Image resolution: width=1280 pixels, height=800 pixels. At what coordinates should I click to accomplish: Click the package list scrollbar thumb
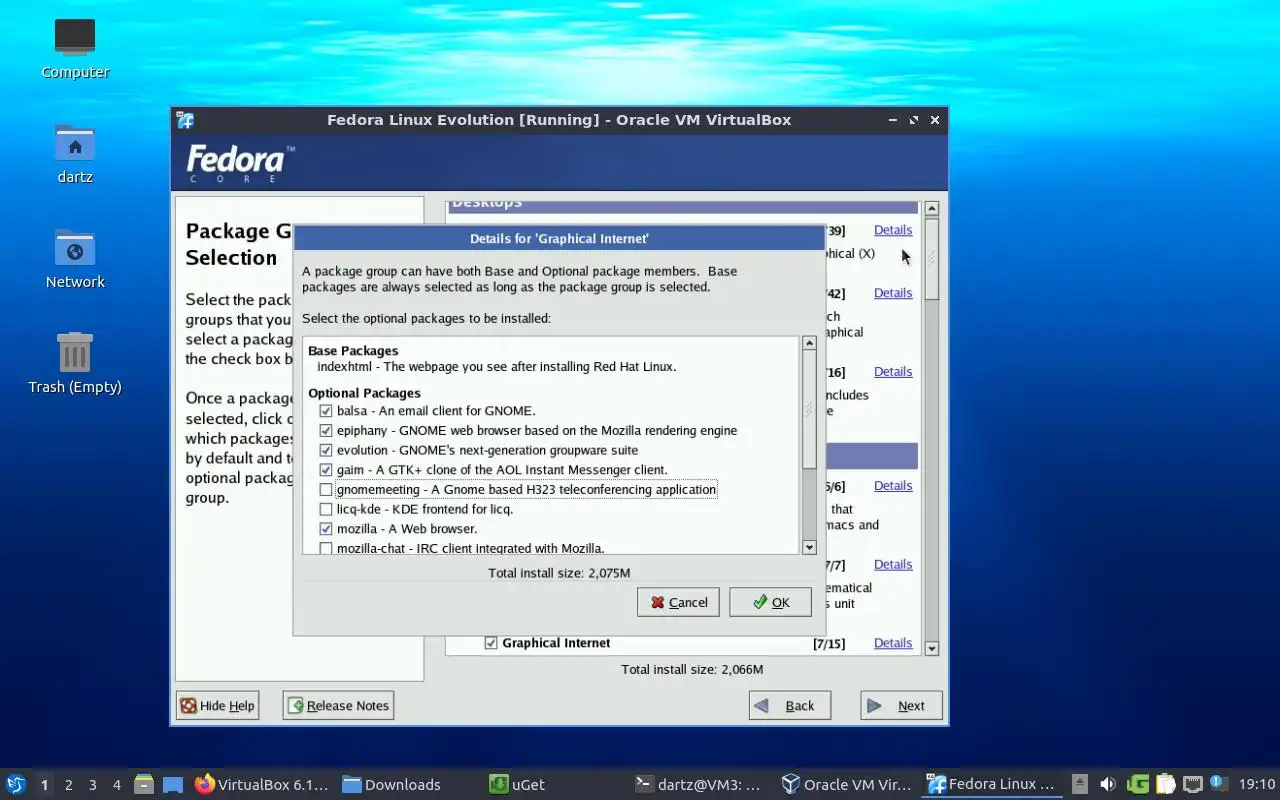tap(809, 409)
